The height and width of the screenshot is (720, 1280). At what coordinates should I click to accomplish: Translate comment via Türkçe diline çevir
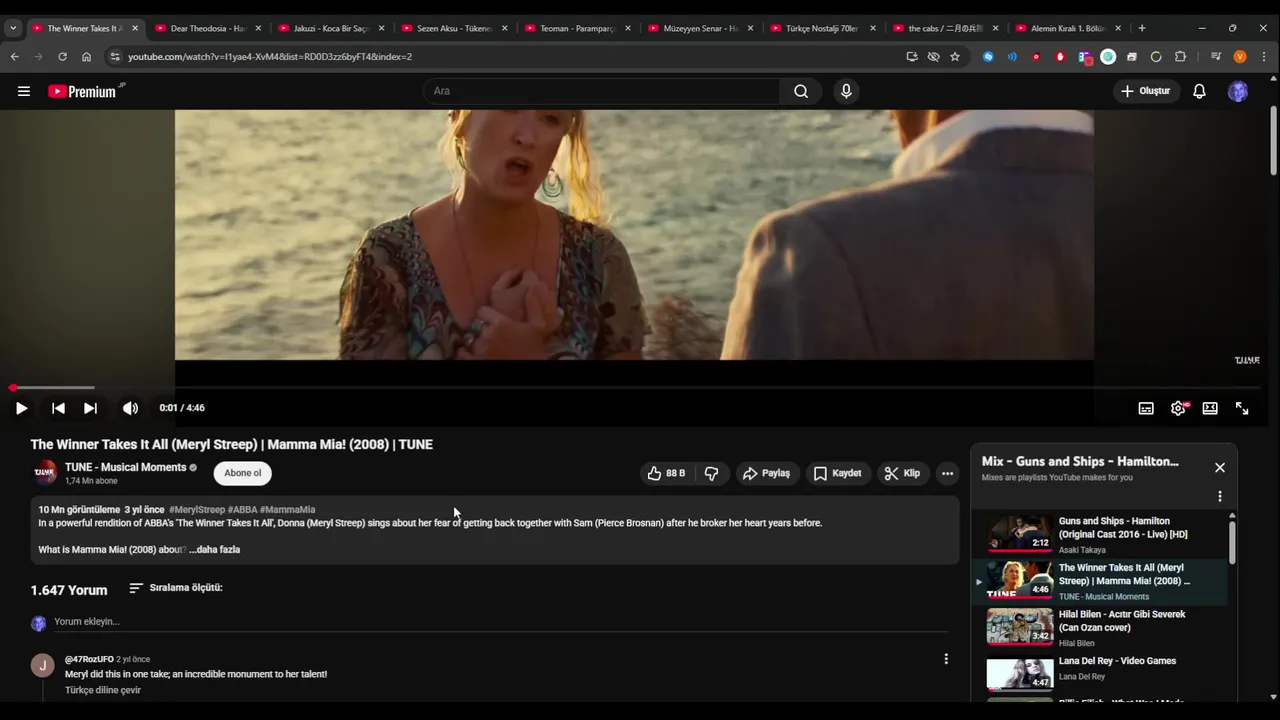tap(103, 690)
